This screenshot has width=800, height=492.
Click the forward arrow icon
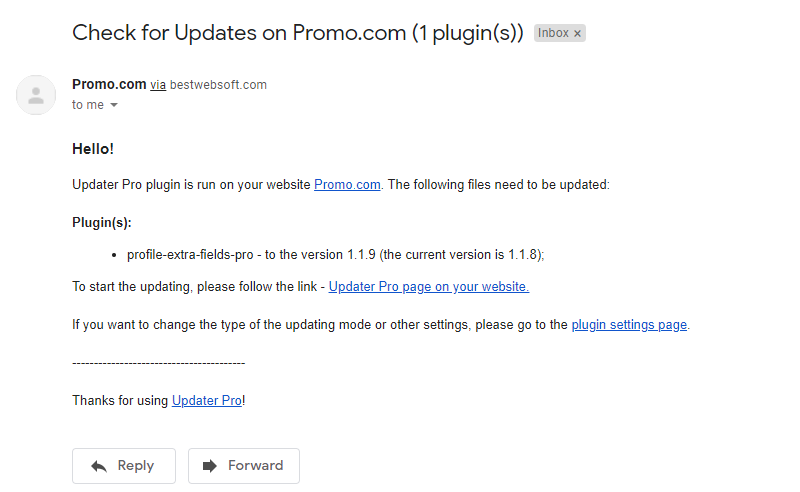tap(210, 465)
